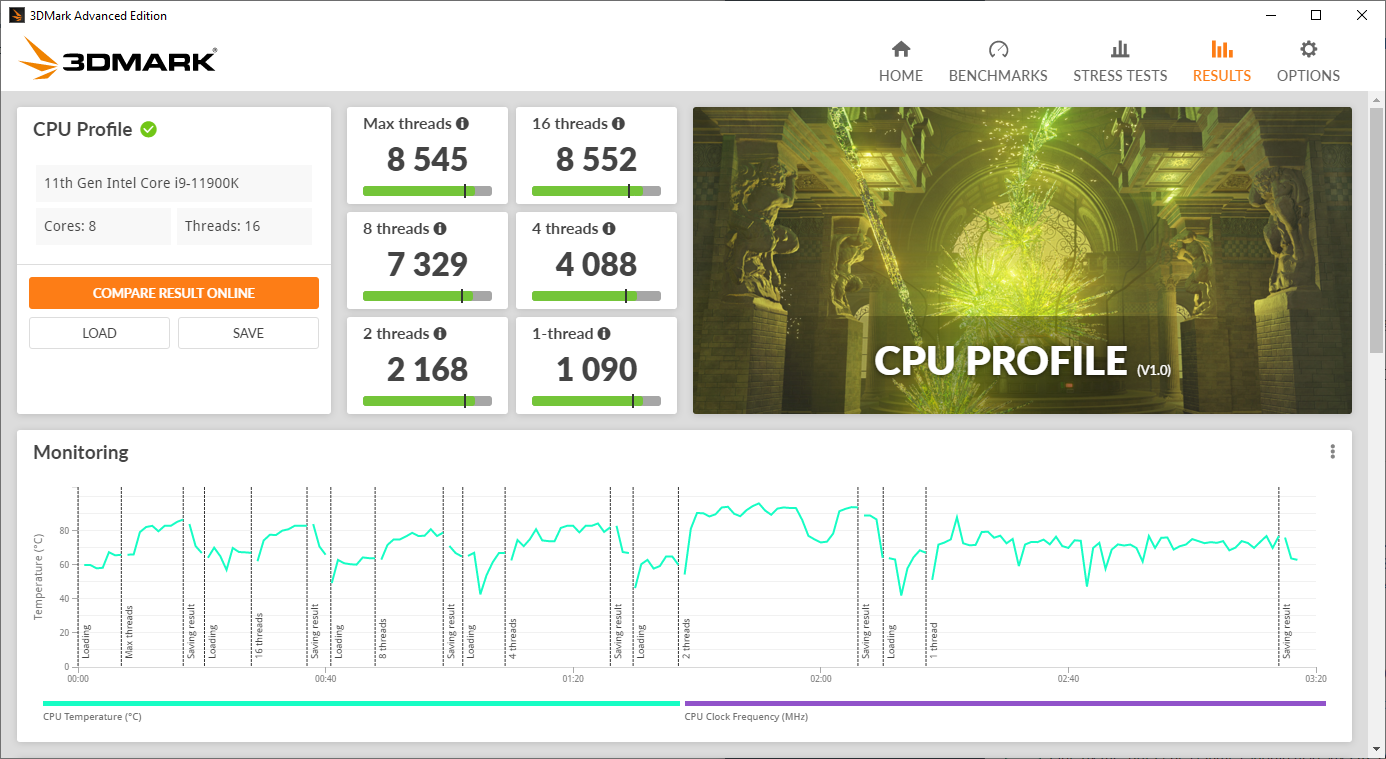Click the Max threads score progress bar

[x=427, y=190]
